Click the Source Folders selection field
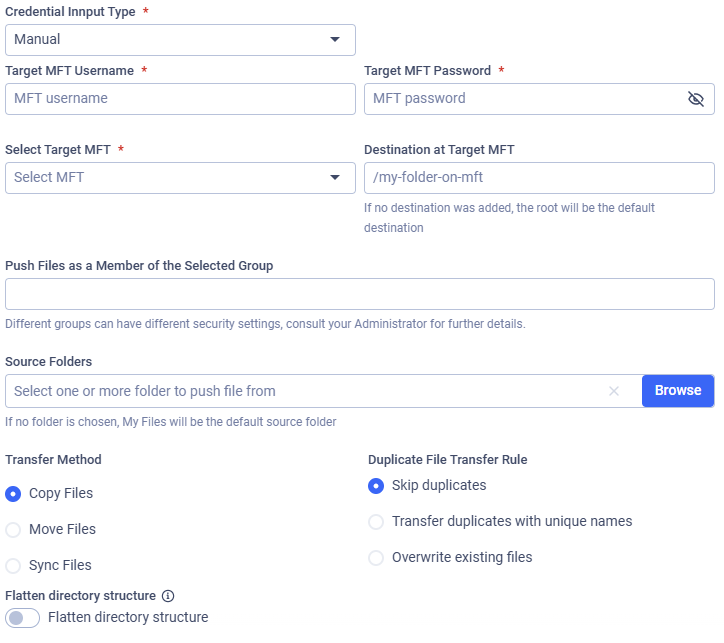Screen dimensions: 724x643 (x=300, y=391)
